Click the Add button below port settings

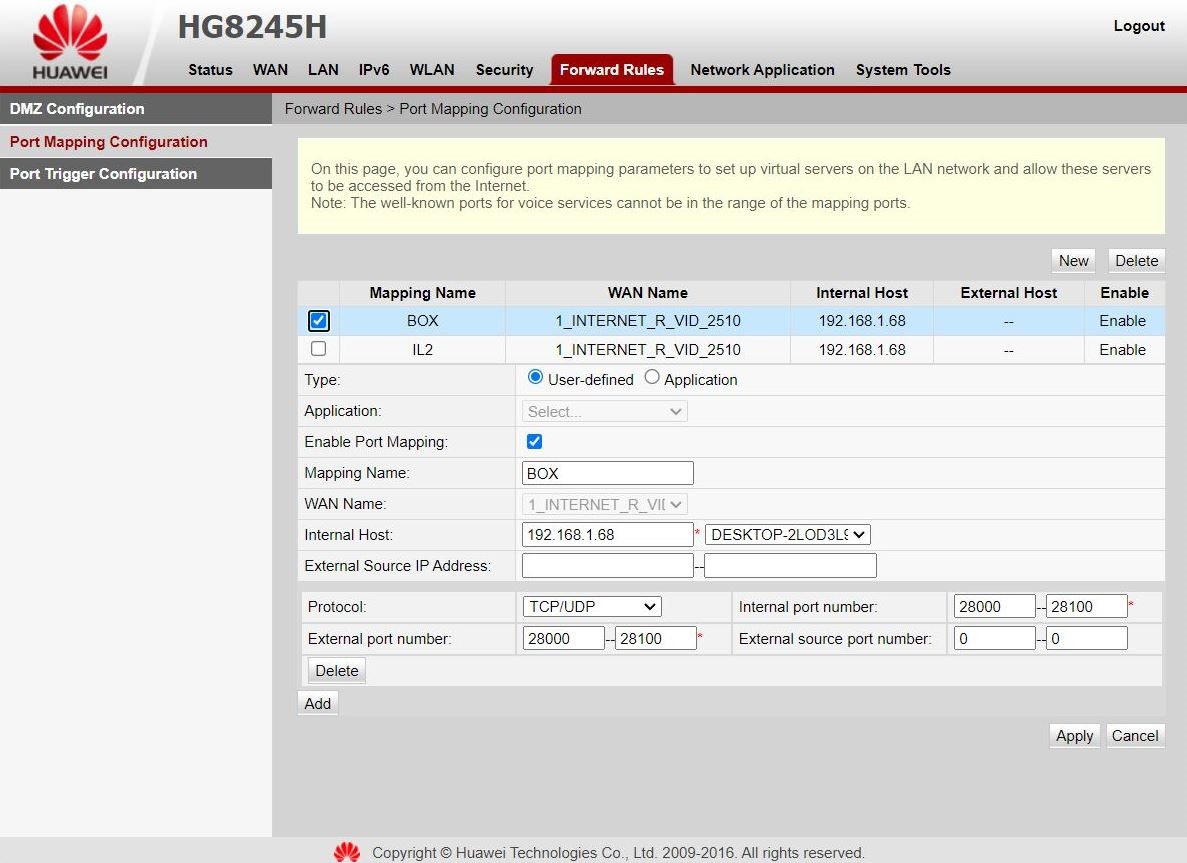pyautogui.click(x=318, y=703)
